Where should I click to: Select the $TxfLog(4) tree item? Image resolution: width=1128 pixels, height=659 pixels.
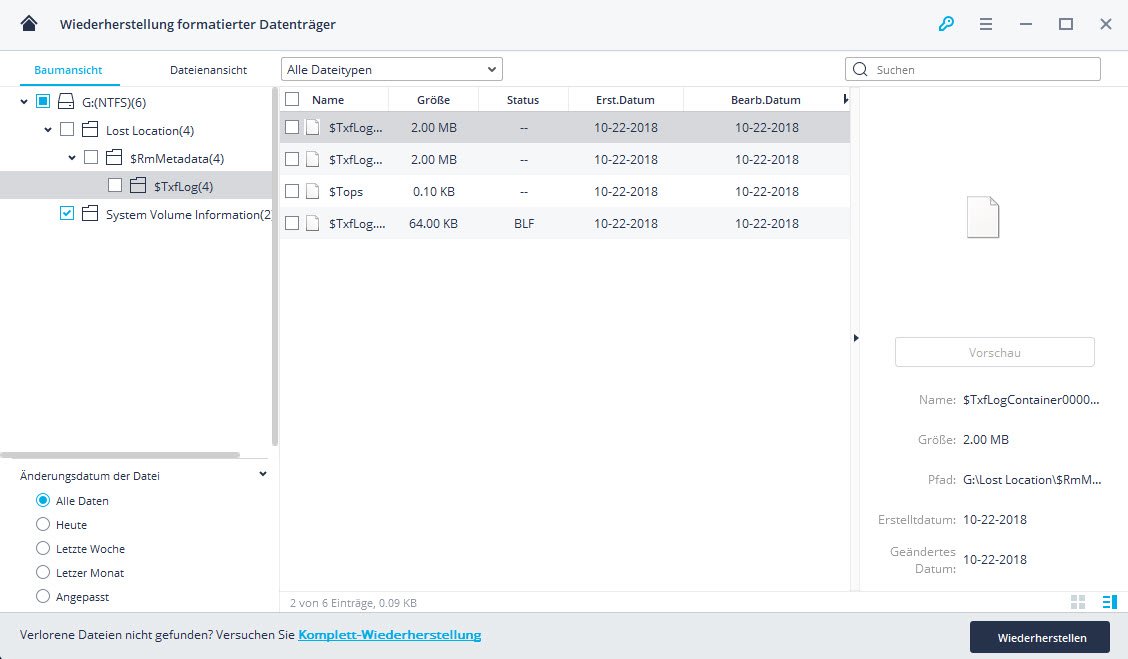pyautogui.click(x=137, y=186)
